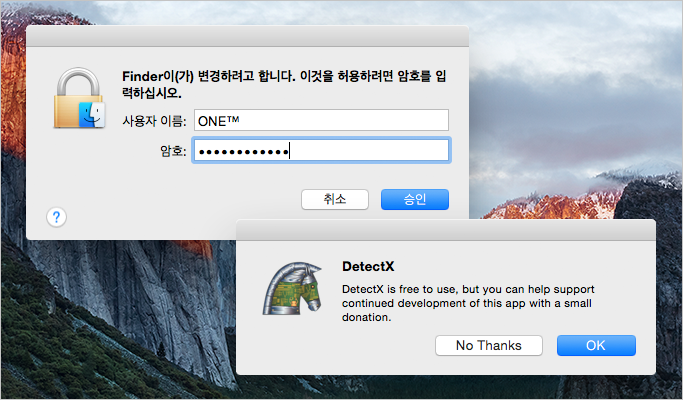Click the lock with Finder icon
Screen dimensions: 683x400
(79, 98)
